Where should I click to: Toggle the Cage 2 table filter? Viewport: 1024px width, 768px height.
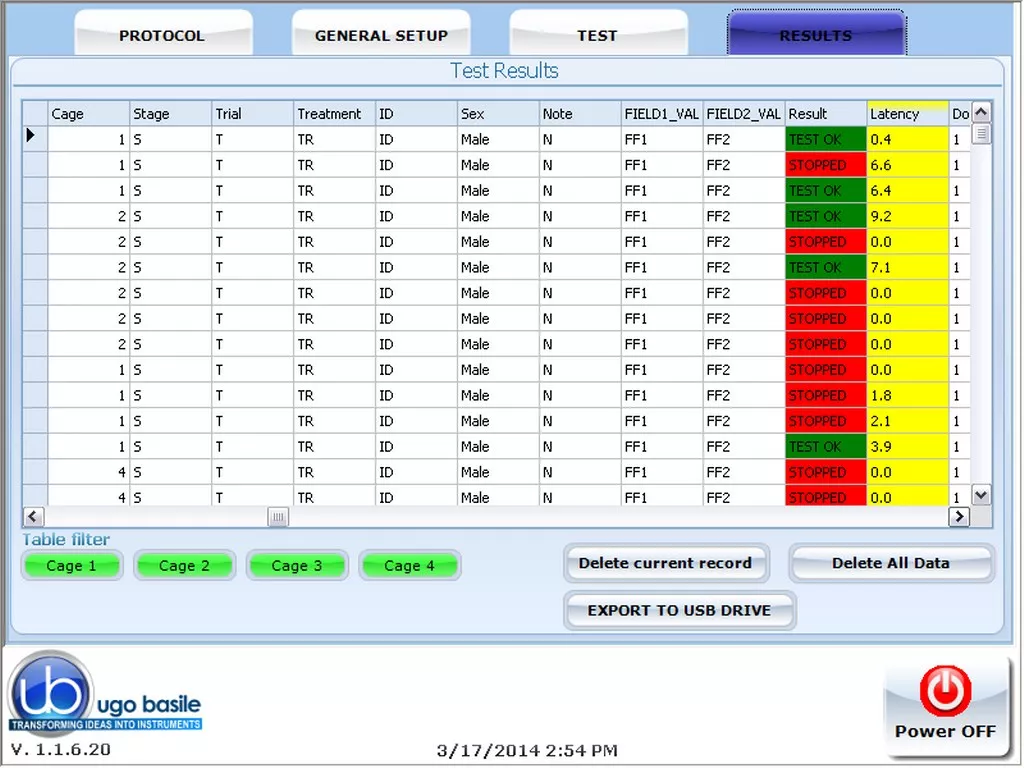pyautogui.click(x=184, y=565)
